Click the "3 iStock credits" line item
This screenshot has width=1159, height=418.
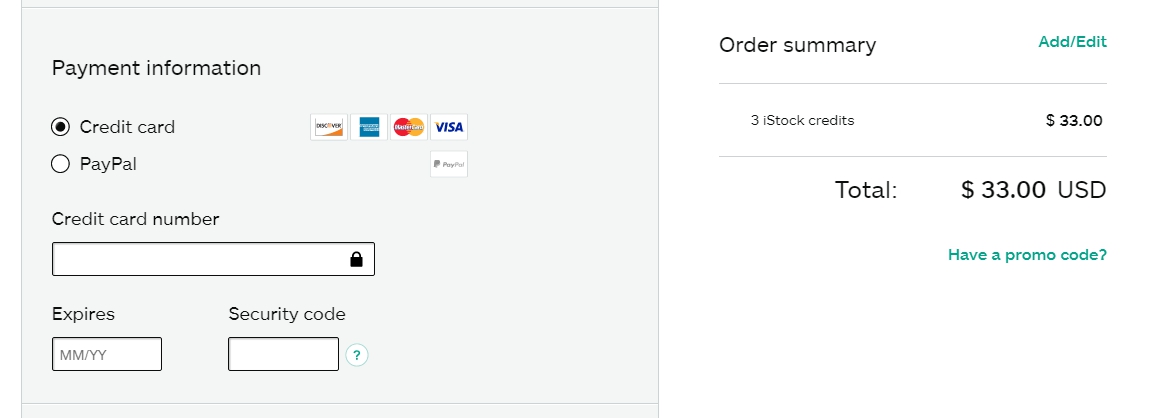(x=802, y=121)
